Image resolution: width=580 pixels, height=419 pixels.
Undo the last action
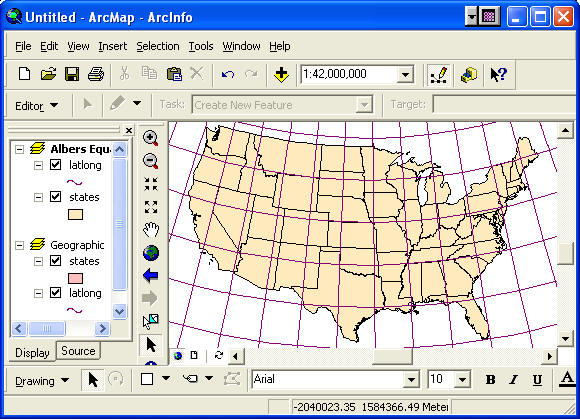pyautogui.click(x=228, y=74)
